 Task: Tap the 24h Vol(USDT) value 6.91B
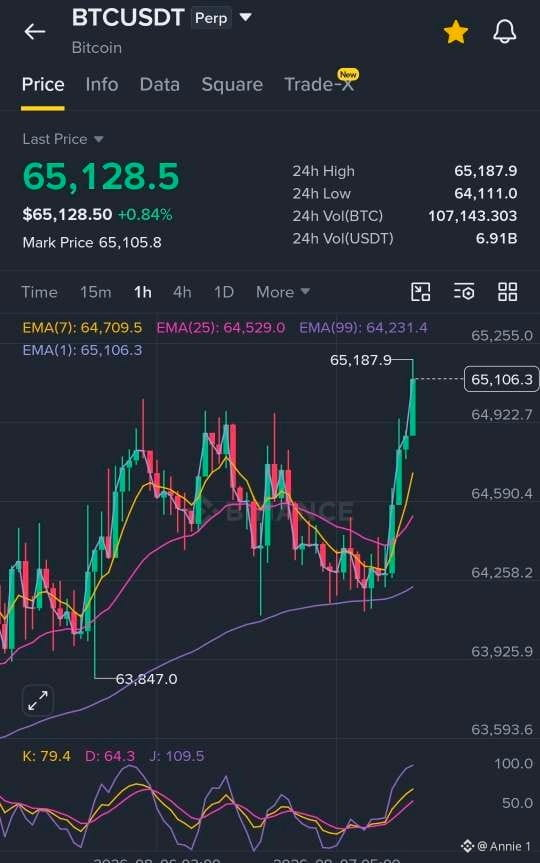click(x=497, y=238)
